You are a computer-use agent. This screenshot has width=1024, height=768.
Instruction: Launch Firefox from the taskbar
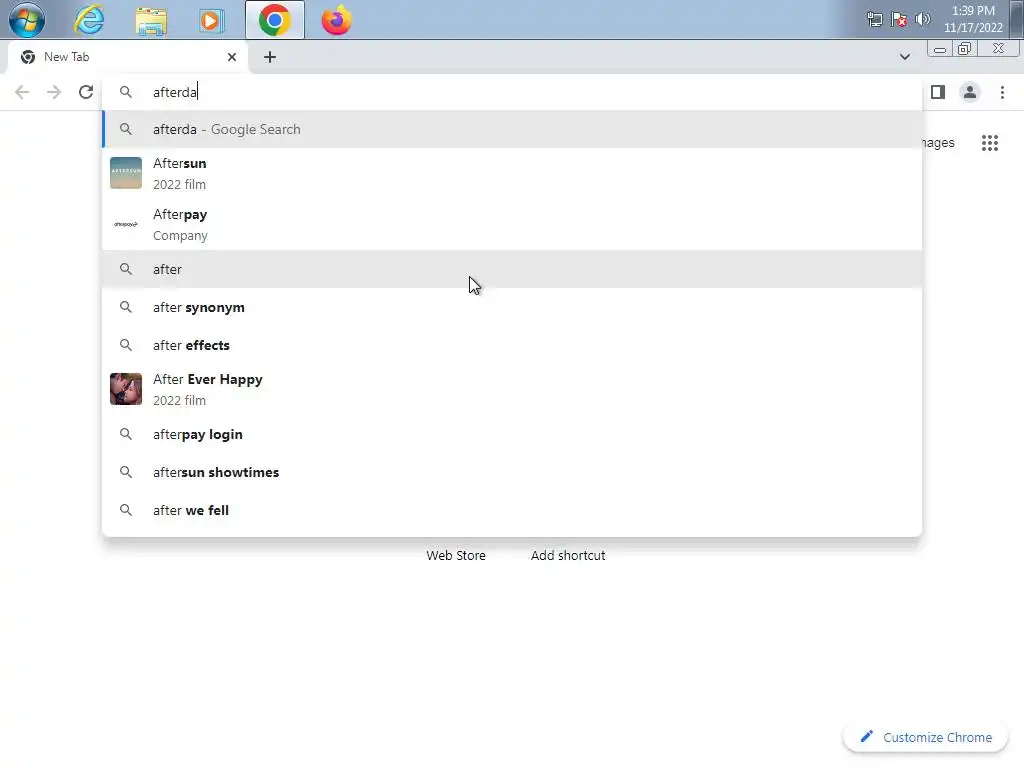[336, 20]
